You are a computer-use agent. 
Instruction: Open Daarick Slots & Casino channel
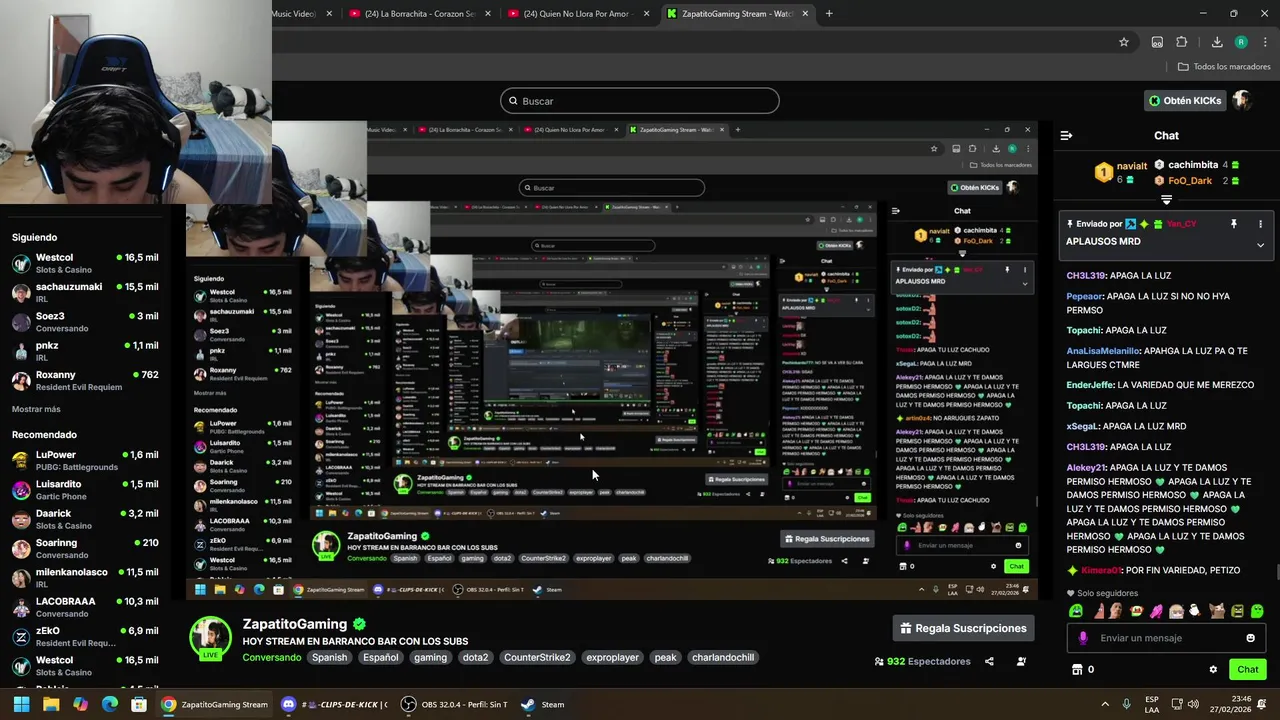pos(85,519)
